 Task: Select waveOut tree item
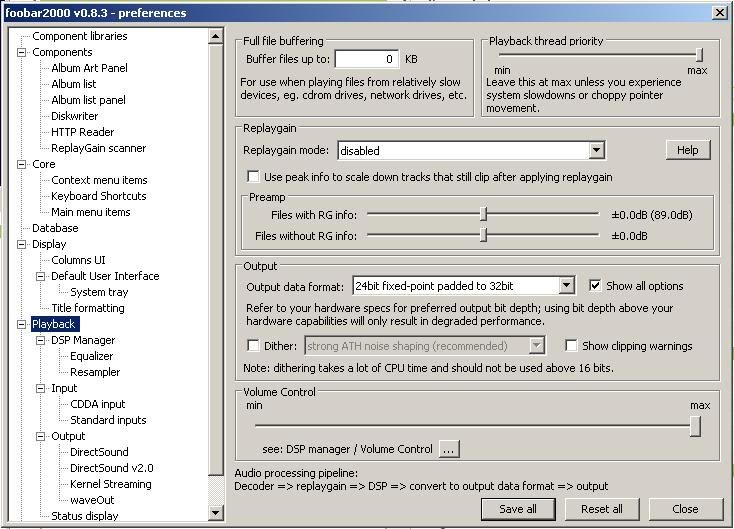click(92, 500)
